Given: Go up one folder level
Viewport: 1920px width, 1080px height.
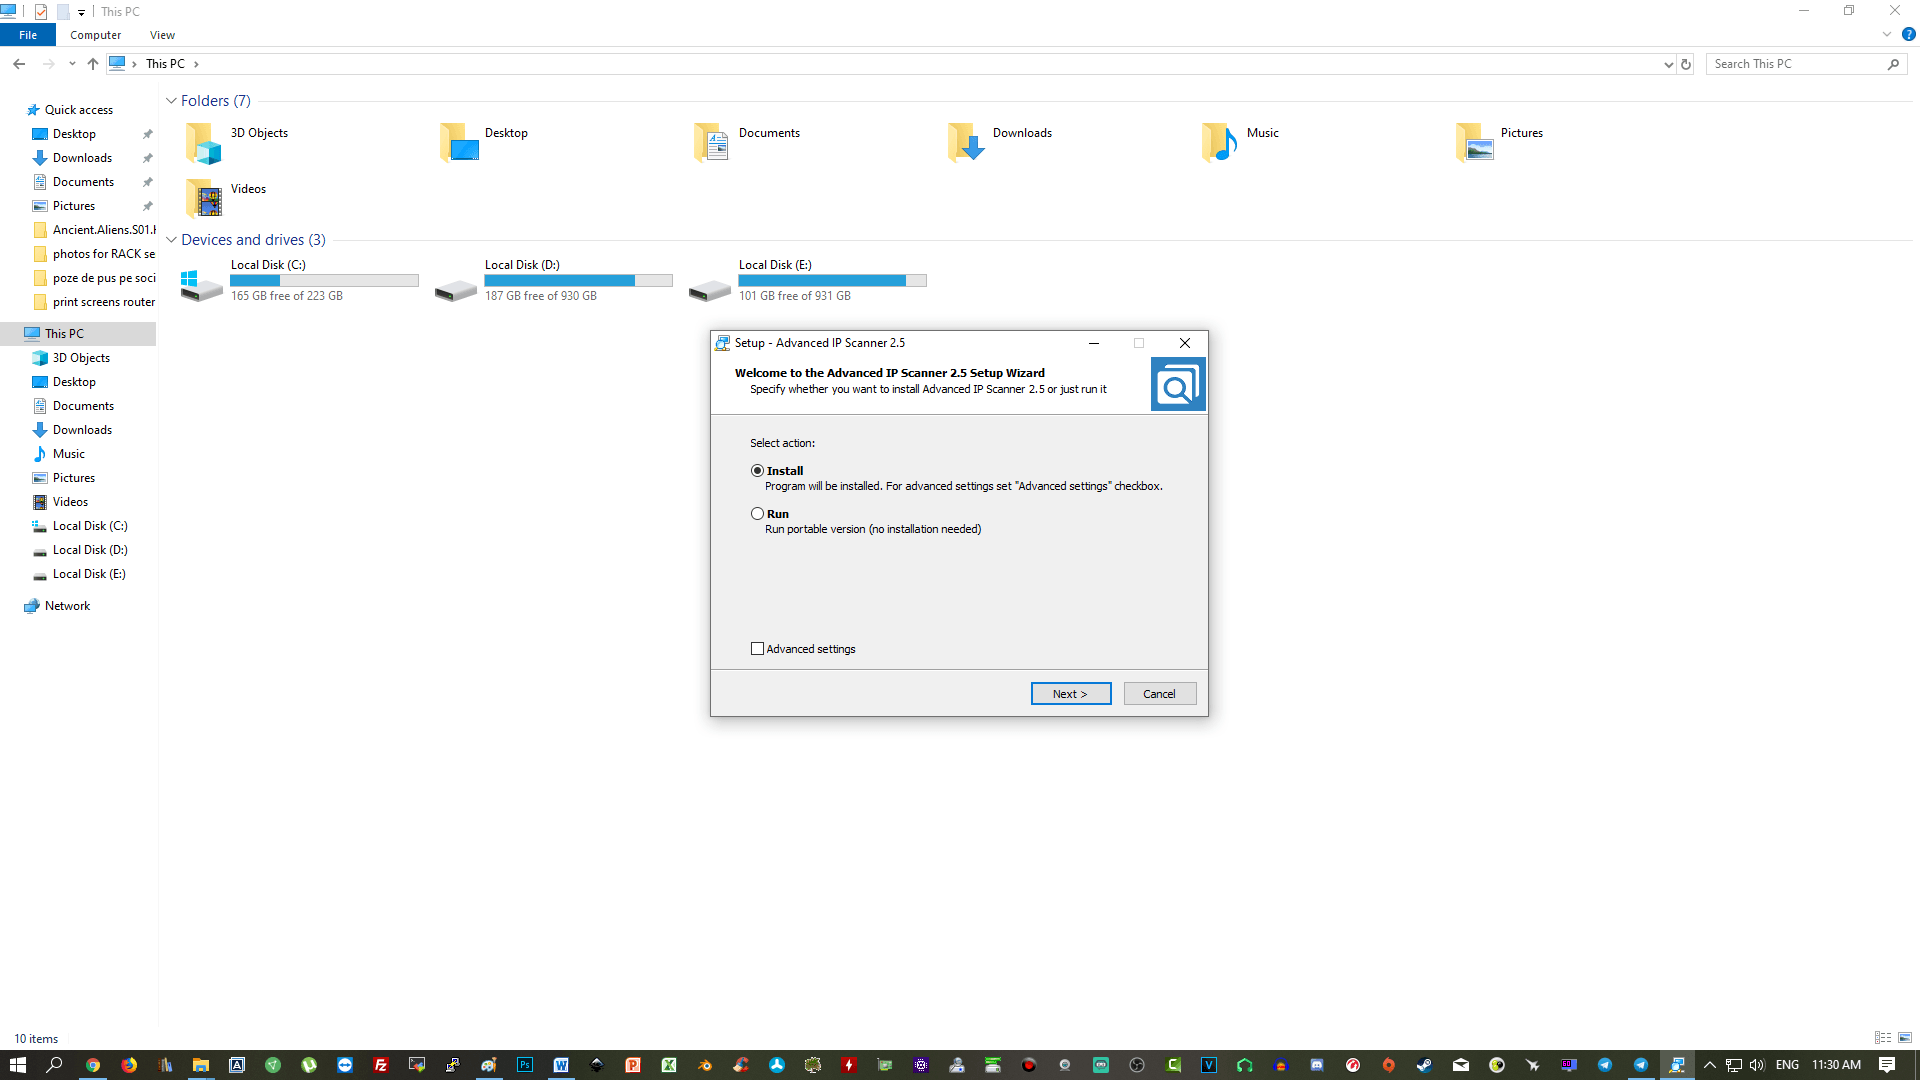Looking at the screenshot, I should pyautogui.click(x=92, y=63).
